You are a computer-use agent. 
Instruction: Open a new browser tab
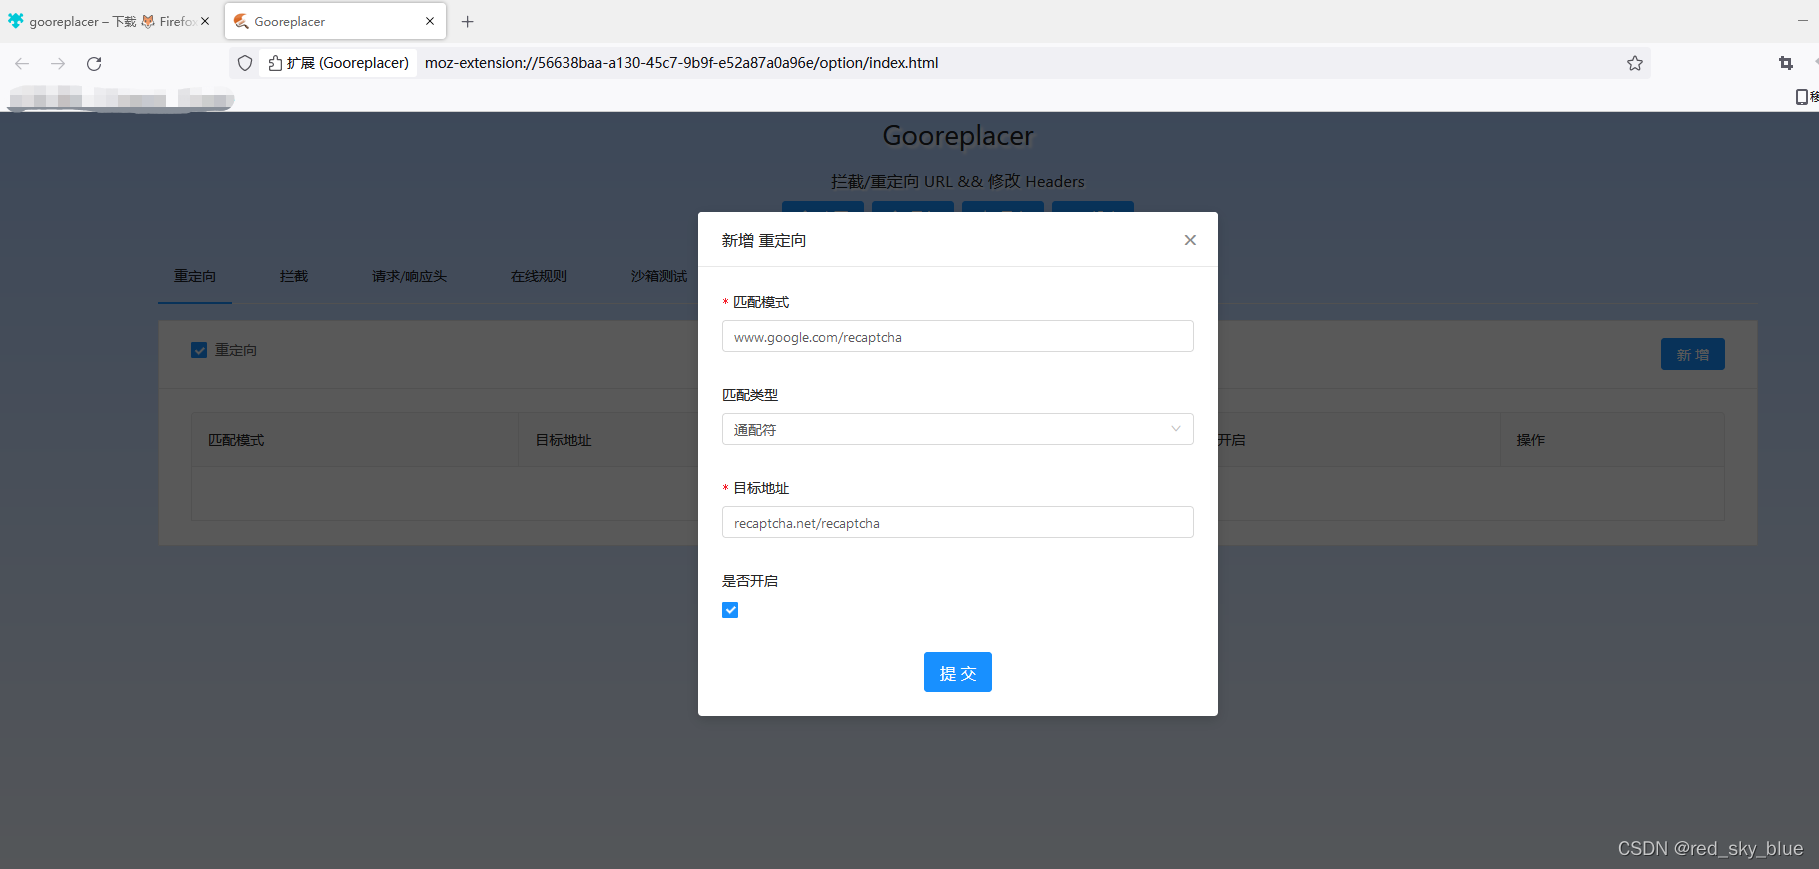coord(467,21)
